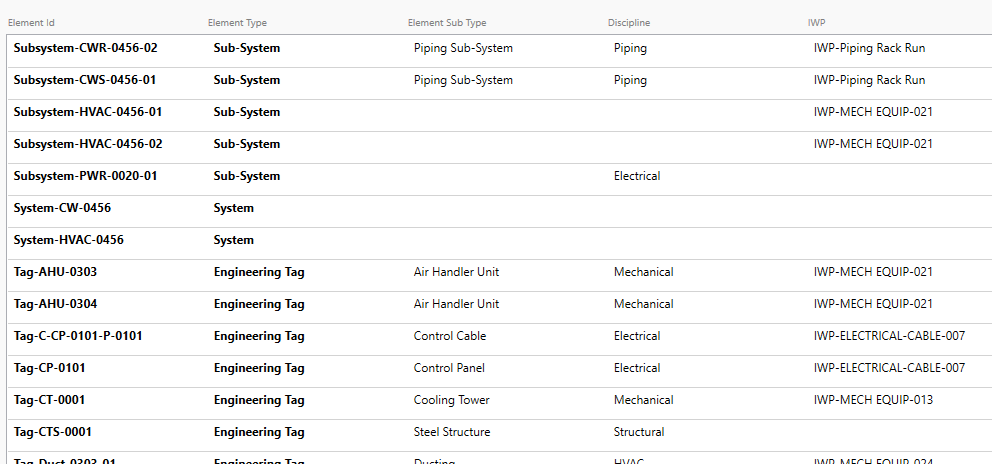Select the Subsystem-HVAC-0456-02 row
992x464 pixels.
(x=87, y=144)
